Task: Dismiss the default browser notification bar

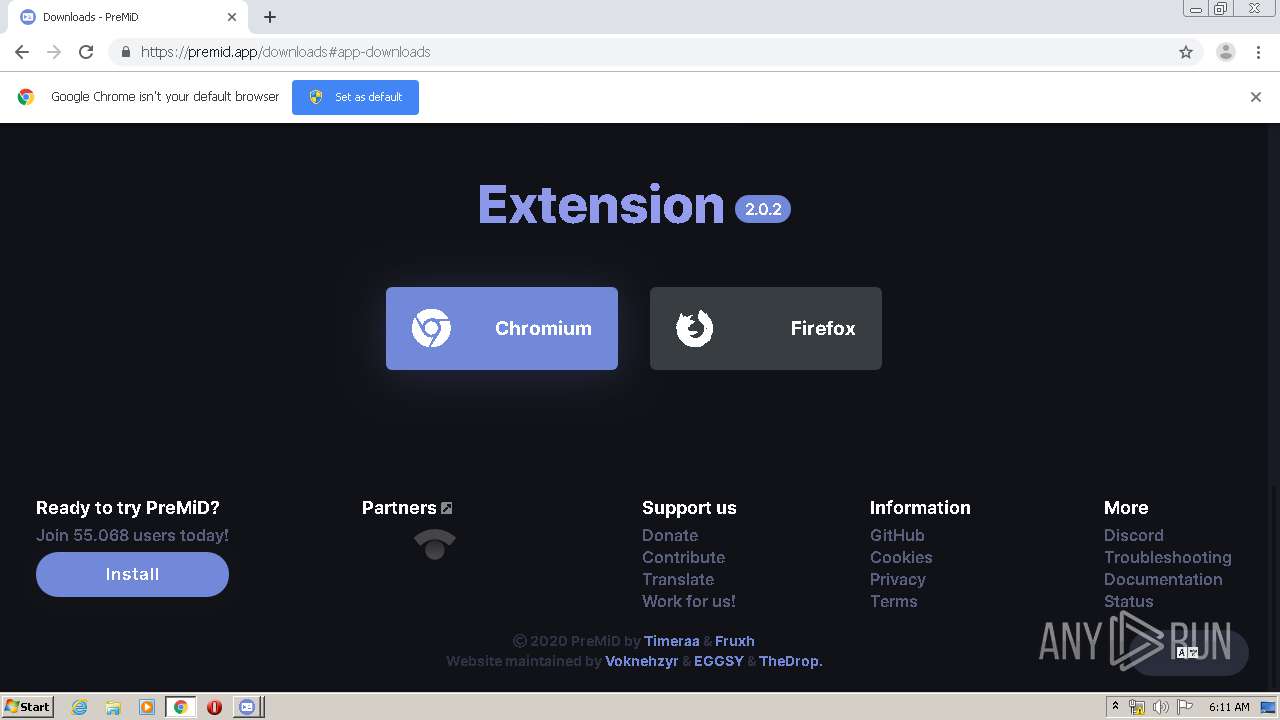Action: click(1256, 97)
